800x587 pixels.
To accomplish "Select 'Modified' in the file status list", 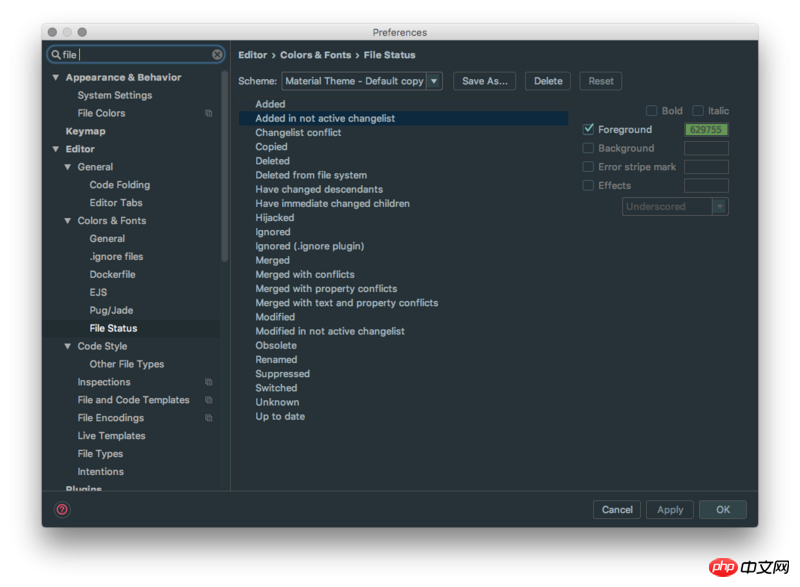I will coord(275,317).
